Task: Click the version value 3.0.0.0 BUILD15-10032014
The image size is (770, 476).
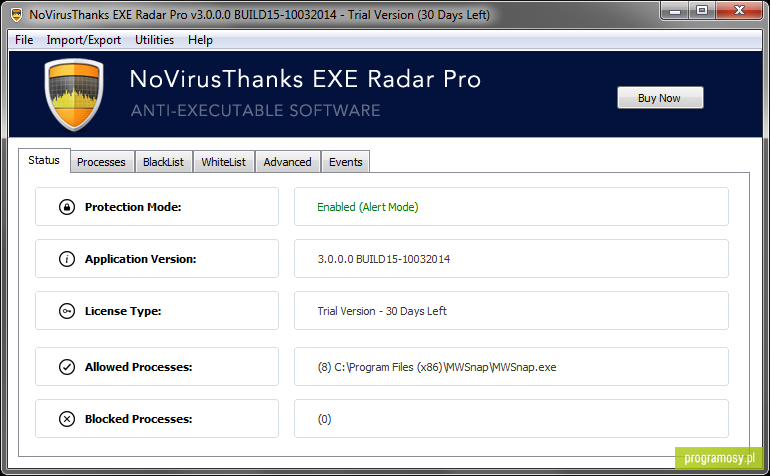Action: 384,259
